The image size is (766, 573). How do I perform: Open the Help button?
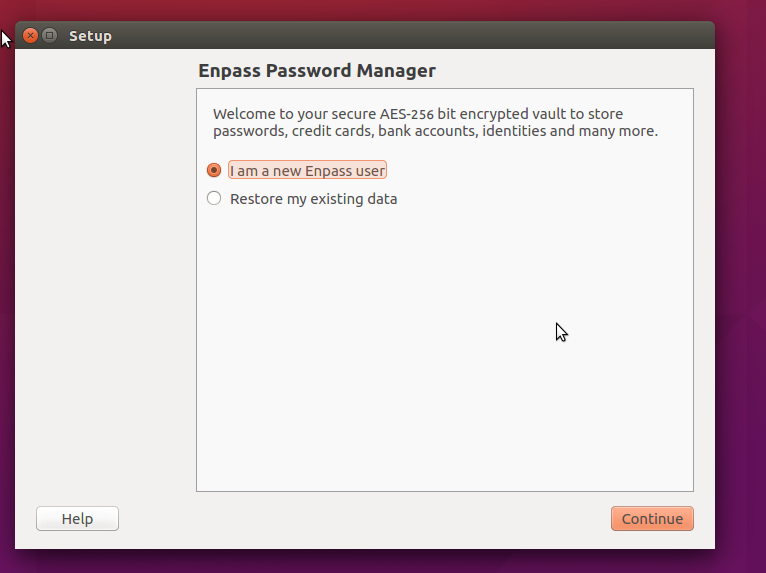(77, 518)
